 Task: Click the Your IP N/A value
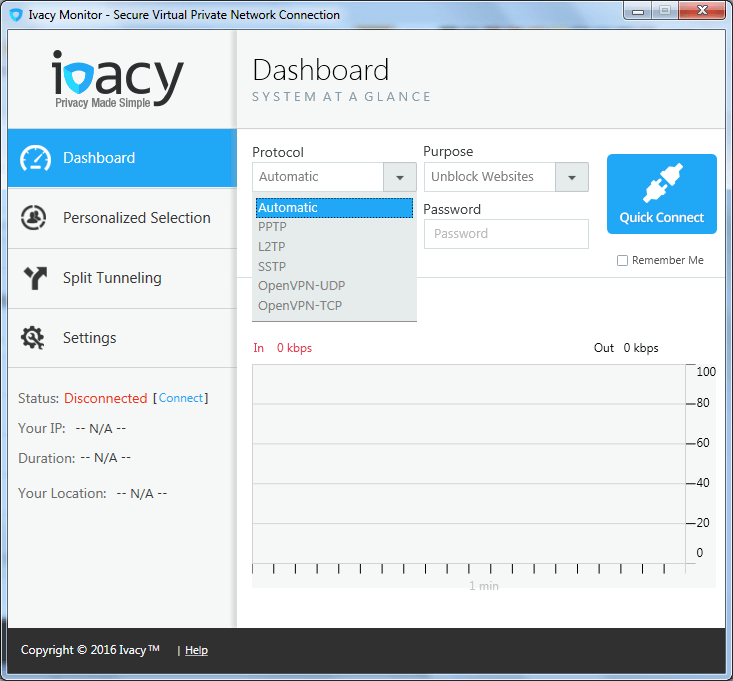(101, 429)
